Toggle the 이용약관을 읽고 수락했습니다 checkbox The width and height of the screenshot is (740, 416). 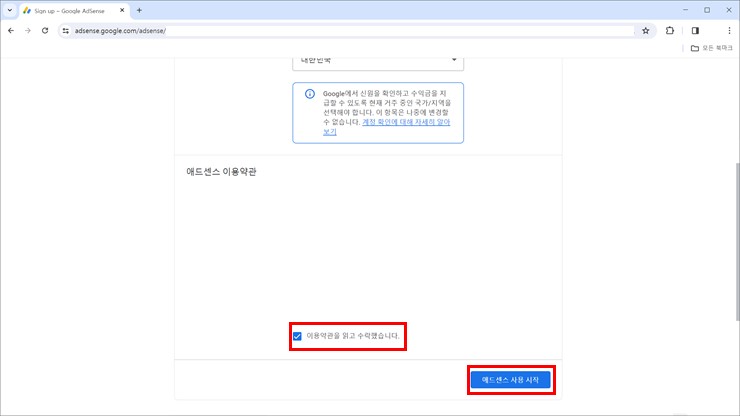click(x=297, y=336)
